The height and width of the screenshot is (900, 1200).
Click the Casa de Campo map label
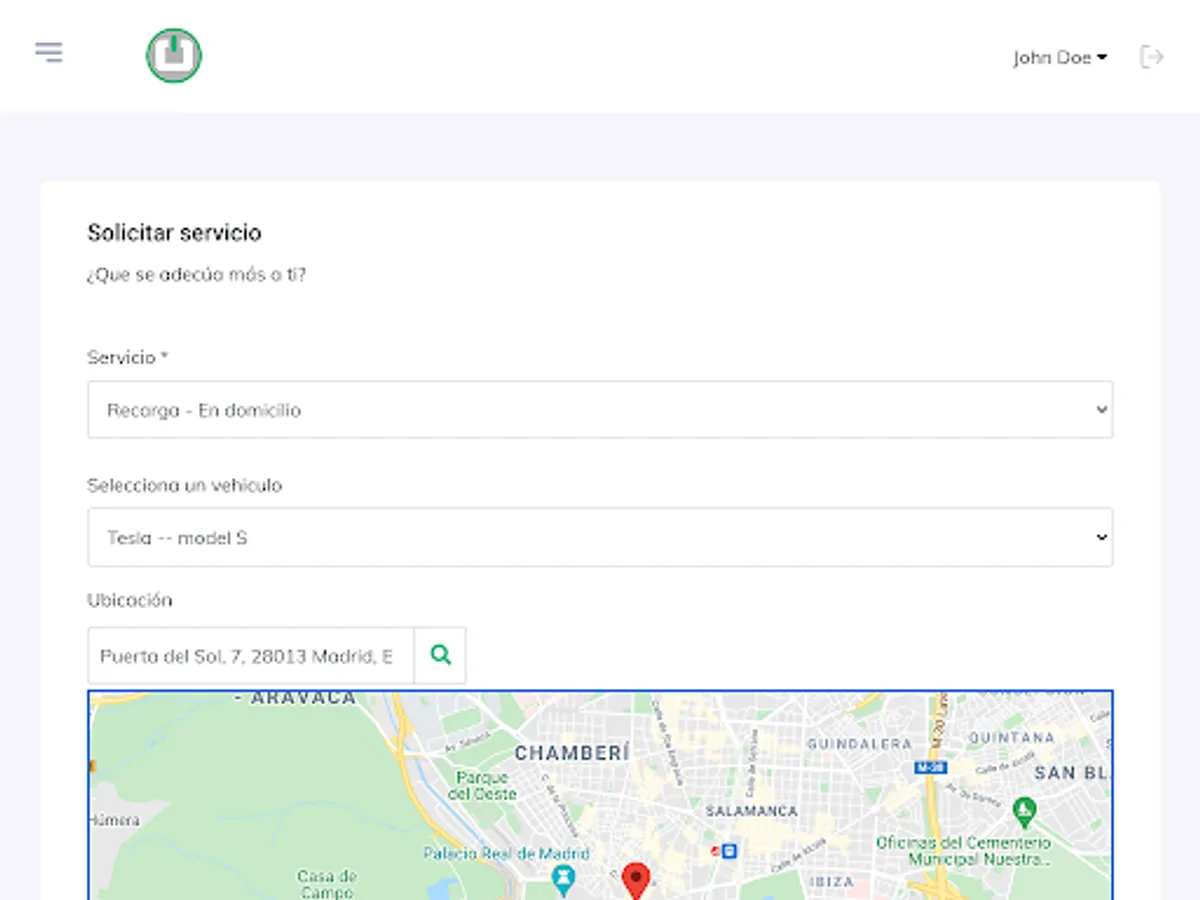(327, 884)
